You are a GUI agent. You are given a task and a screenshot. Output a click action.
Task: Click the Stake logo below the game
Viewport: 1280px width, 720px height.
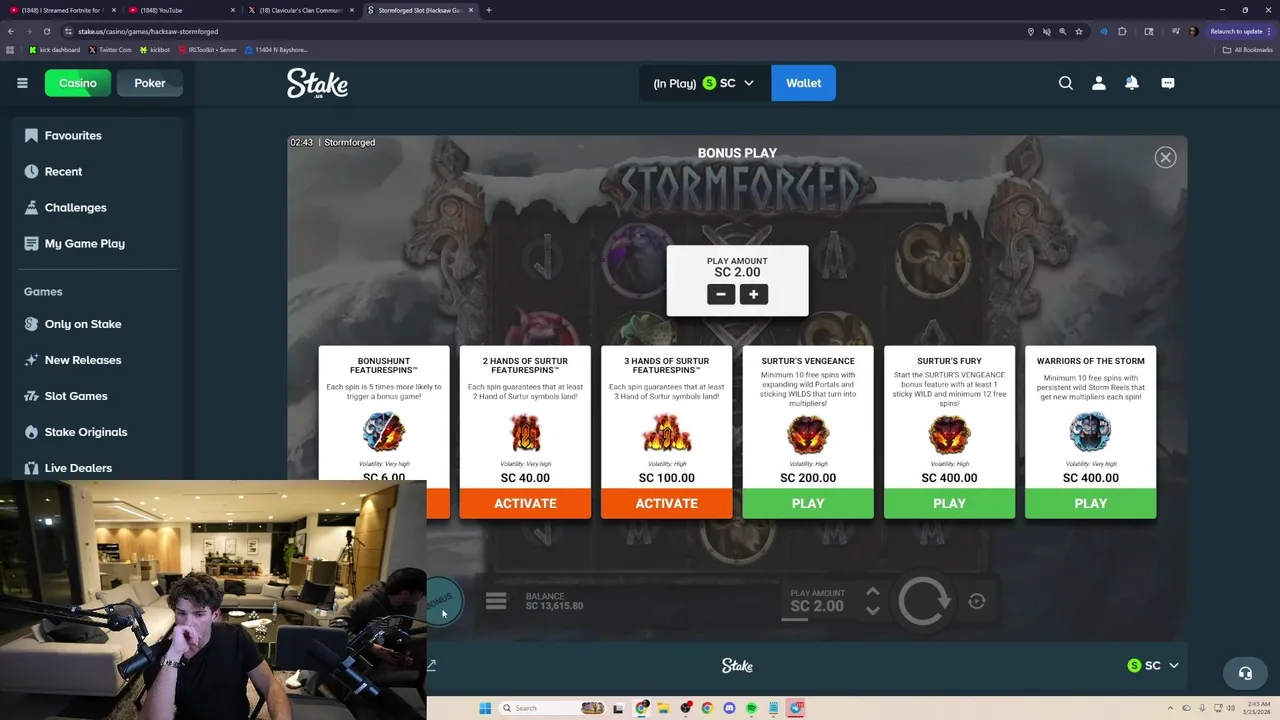click(737, 665)
